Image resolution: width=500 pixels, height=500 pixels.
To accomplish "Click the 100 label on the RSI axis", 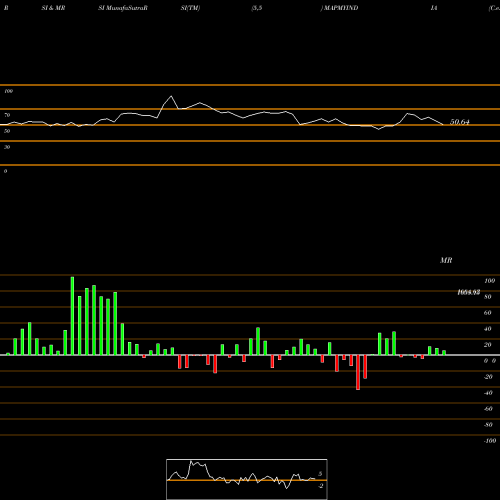I will pos(9,91).
